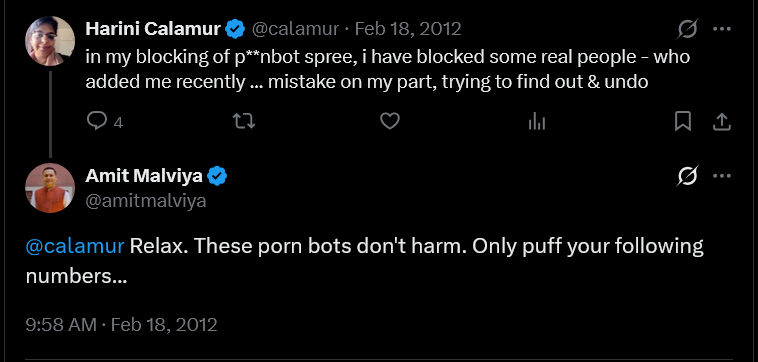The height and width of the screenshot is (362, 758).
Task: Reply to Harini Calamur's tweet
Action: click(x=97, y=121)
